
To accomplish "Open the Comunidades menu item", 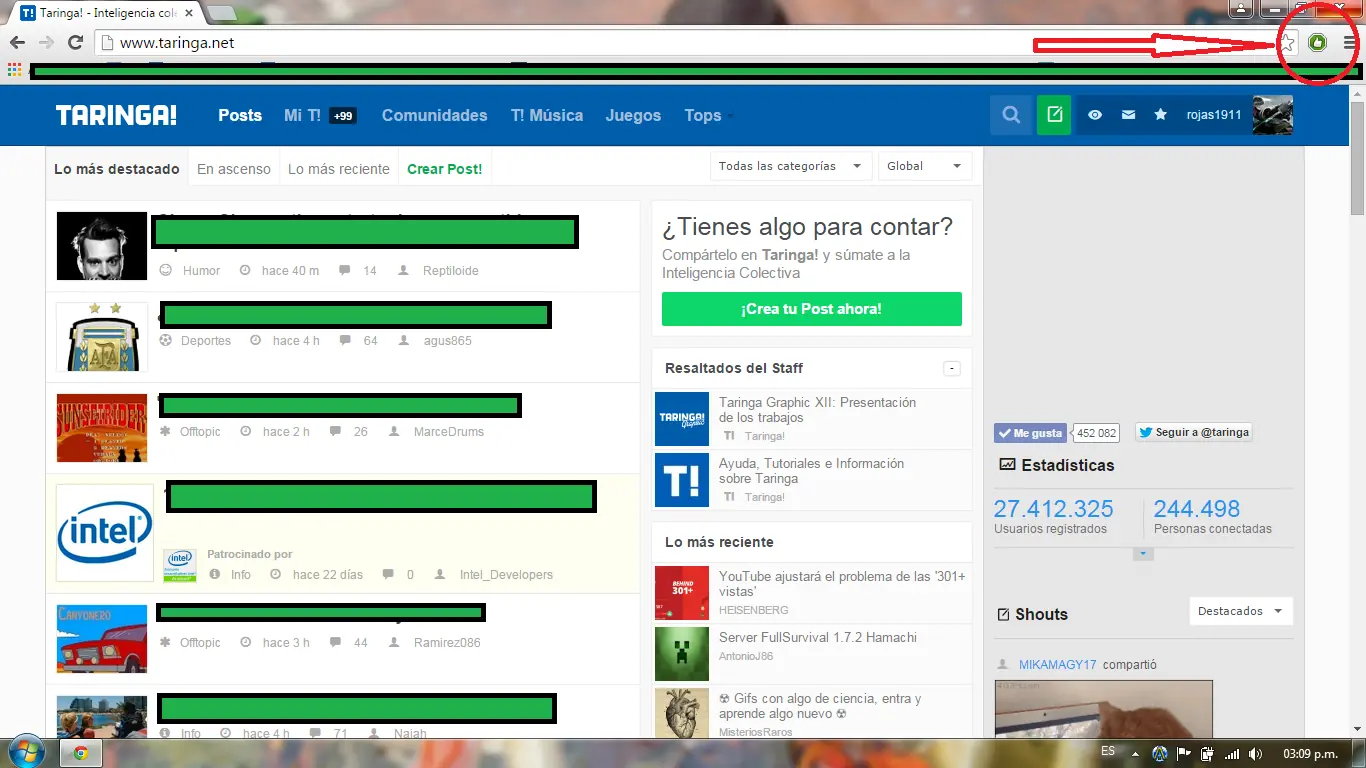I will click(x=434, y=115).
